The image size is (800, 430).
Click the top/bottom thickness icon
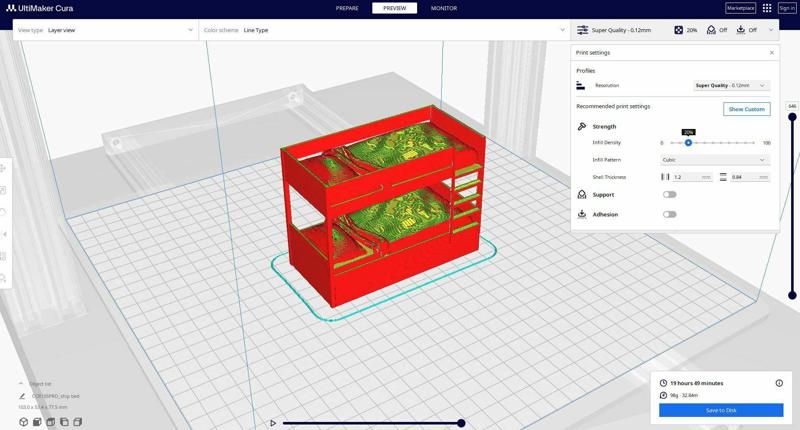coord(723,177)
